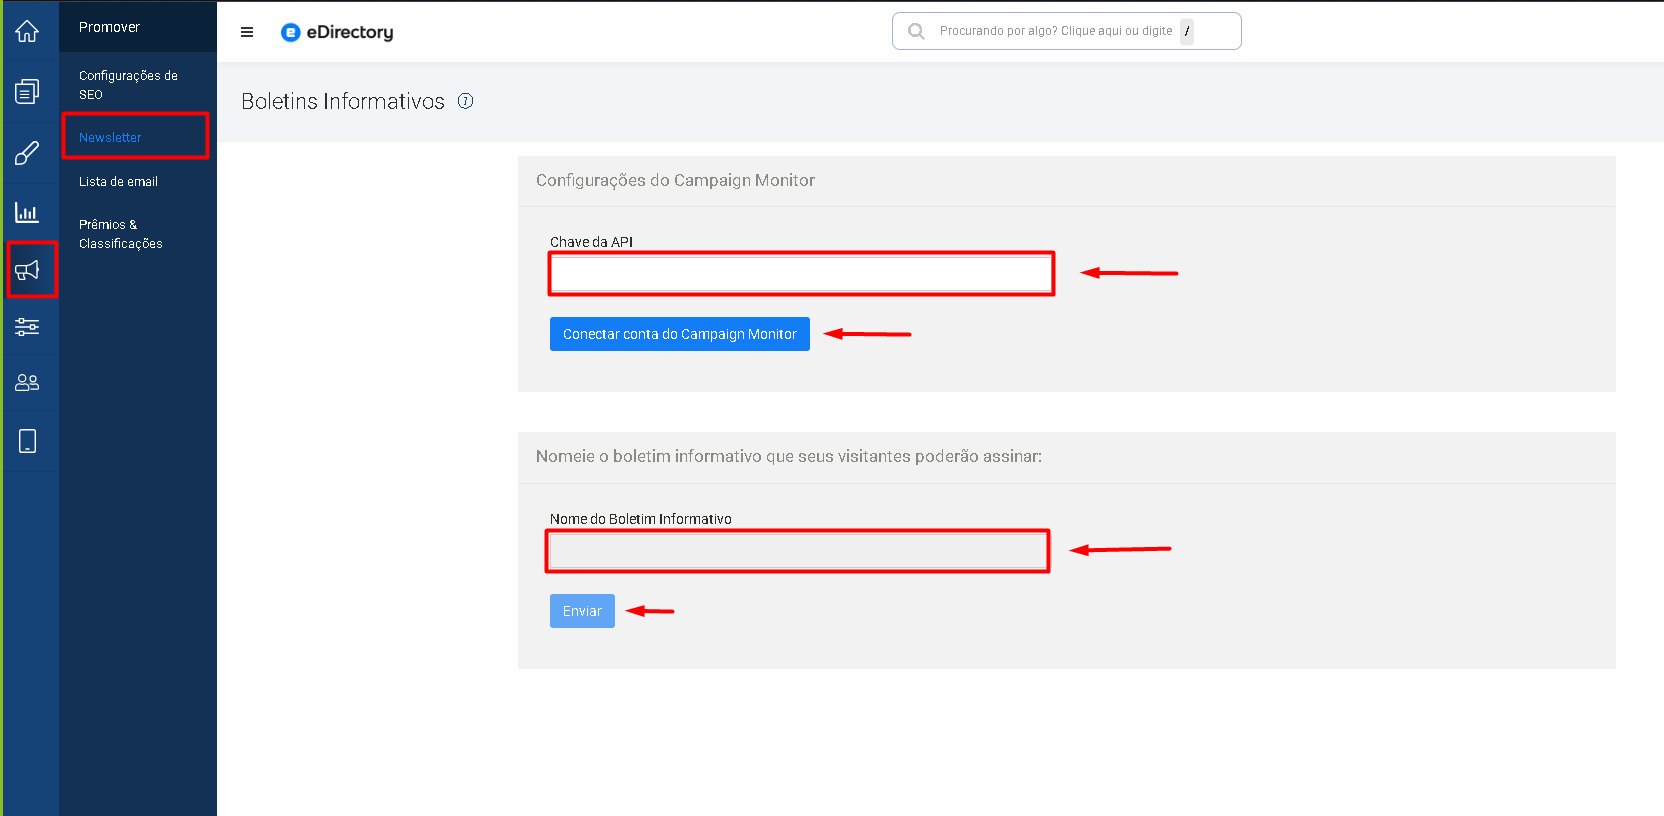Viewport: 1664px width, 816px height.
Task: Click the Enviar button
Action: [x=582, y=611]
